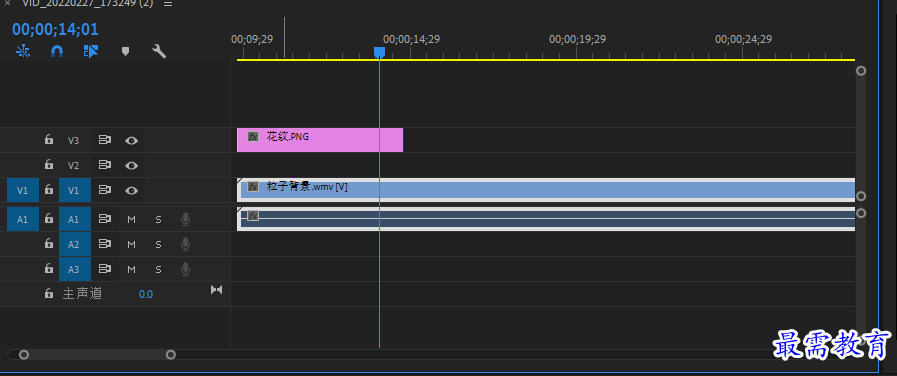Image resolution: width=897 pixels, height=376 pixels.
Task: Select the 粒子背景.wmv [V] video clip
Action: click(x=546, y=189)
